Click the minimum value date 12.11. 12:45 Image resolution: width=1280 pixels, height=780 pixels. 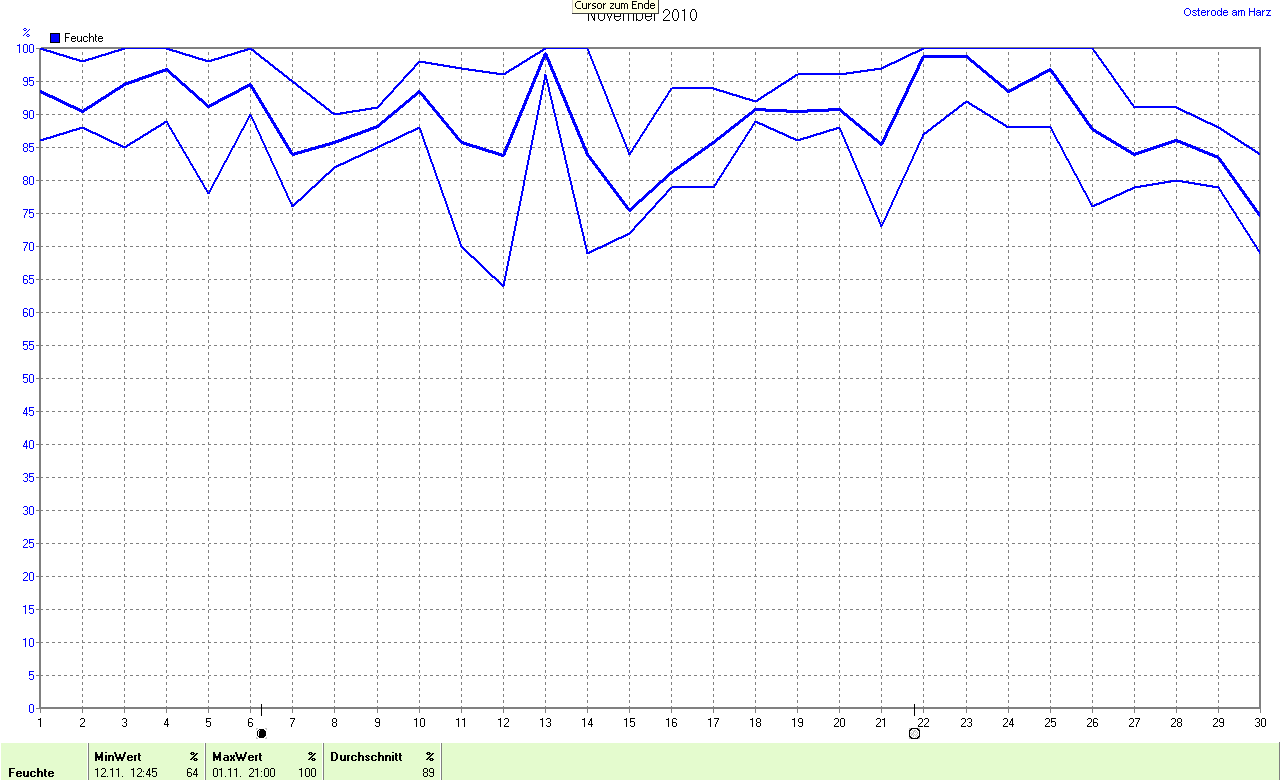point(126,773)
